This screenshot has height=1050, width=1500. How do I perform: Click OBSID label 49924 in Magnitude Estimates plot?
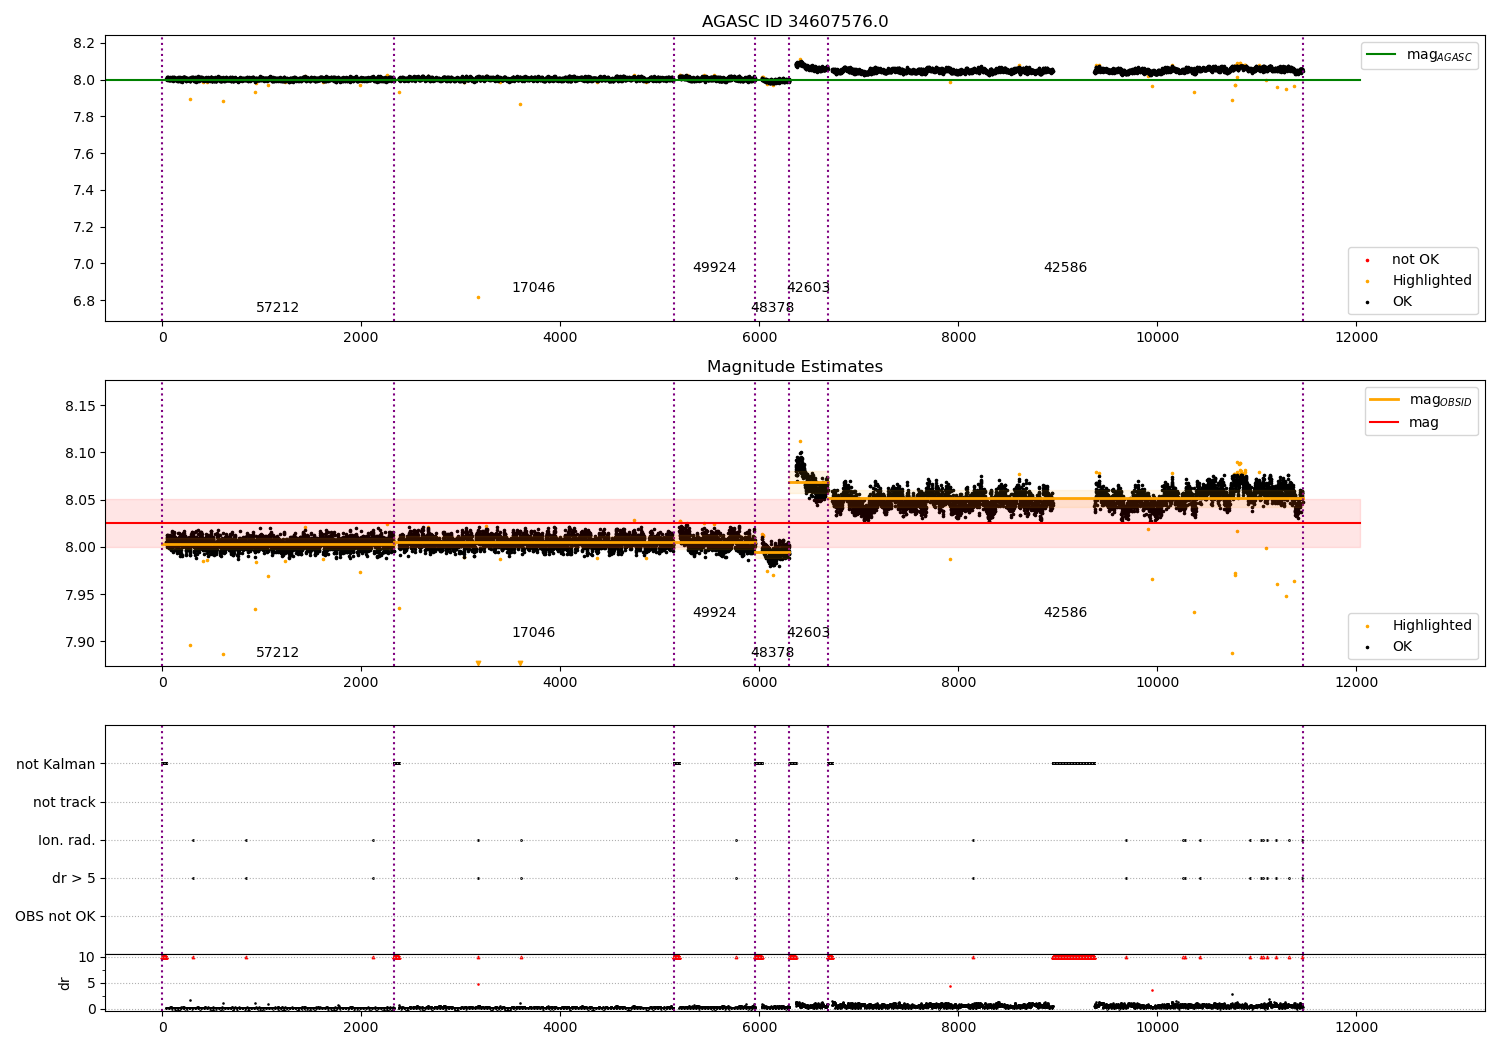(x=714, y=613)
